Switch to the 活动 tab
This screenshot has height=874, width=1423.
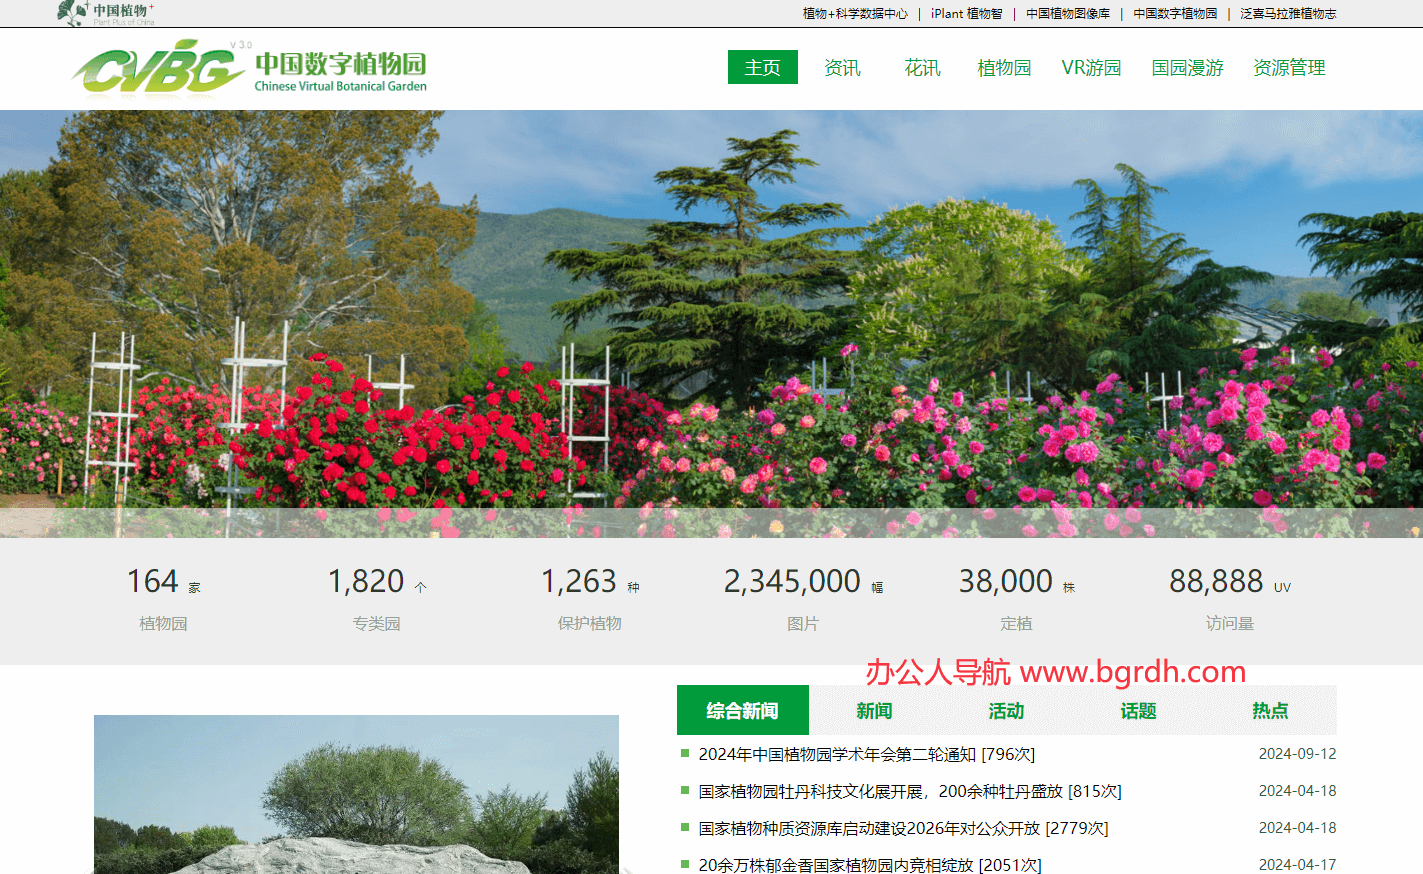tap(1006, 710)
